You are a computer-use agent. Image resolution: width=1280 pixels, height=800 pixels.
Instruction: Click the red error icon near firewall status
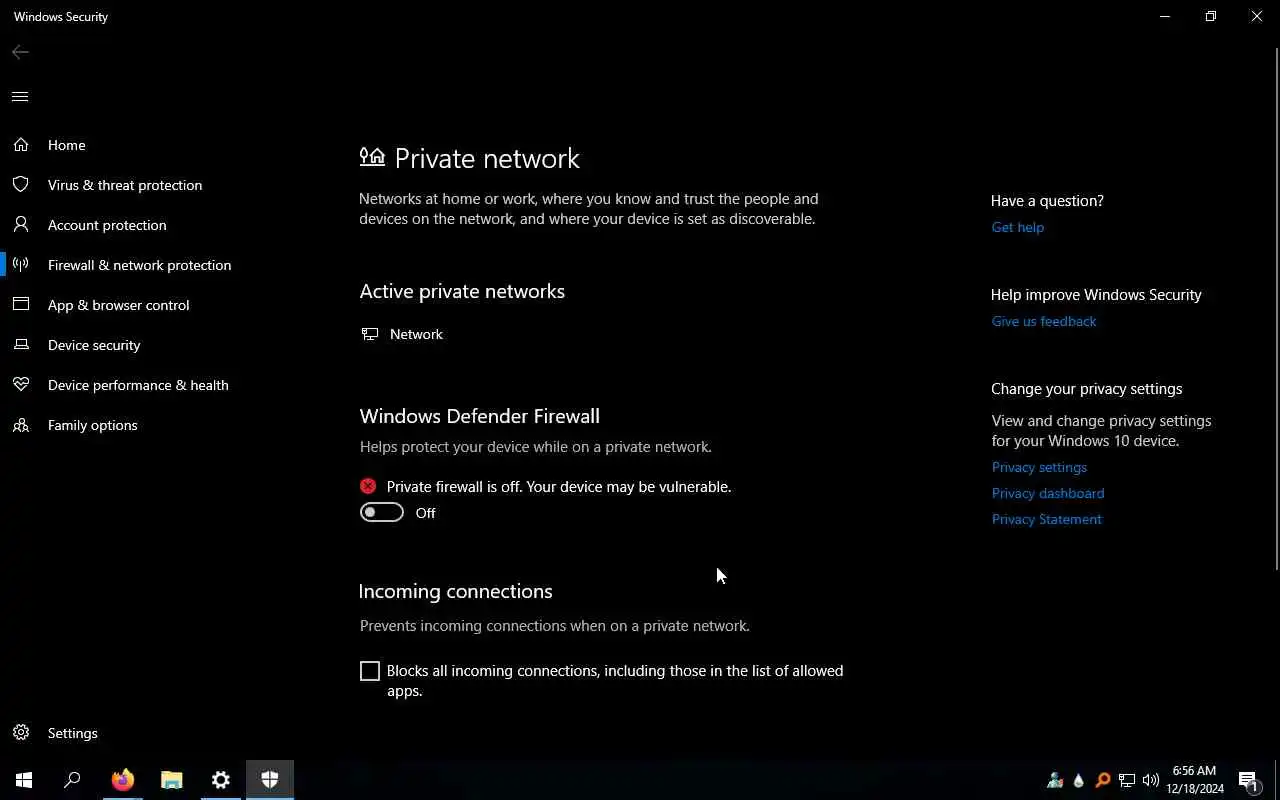pyautogui.click(x=368, y=486)
